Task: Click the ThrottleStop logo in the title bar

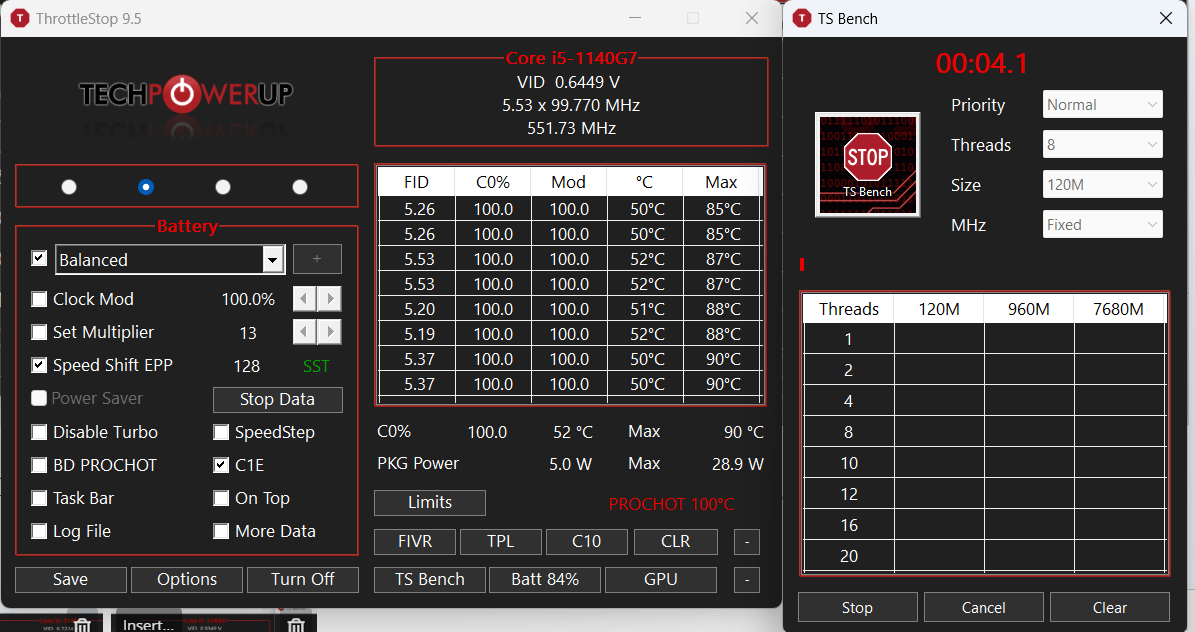Action: click(19, 17)
